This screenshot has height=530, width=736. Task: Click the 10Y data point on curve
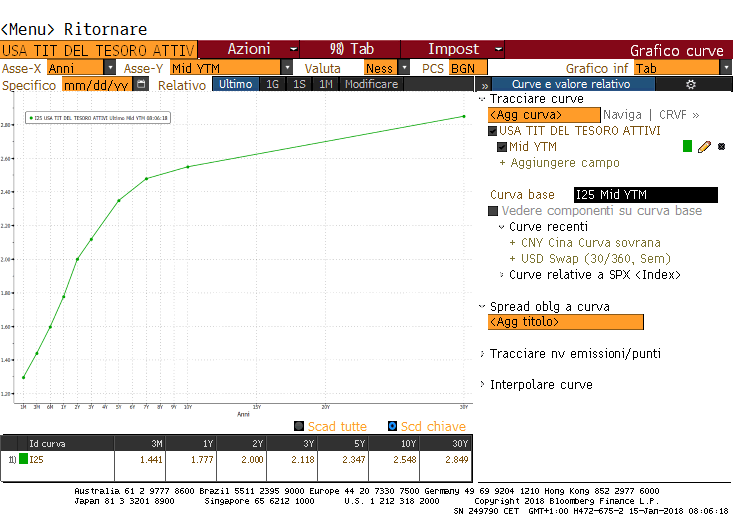[x=188, y=167]
